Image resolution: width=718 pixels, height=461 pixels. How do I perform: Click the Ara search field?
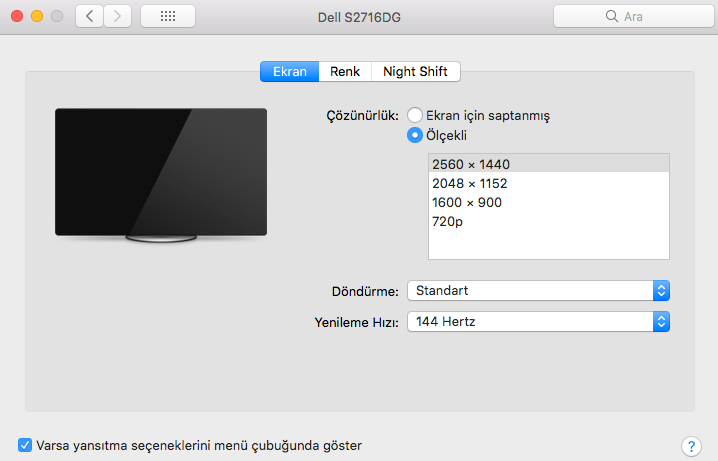click(640, 17)
